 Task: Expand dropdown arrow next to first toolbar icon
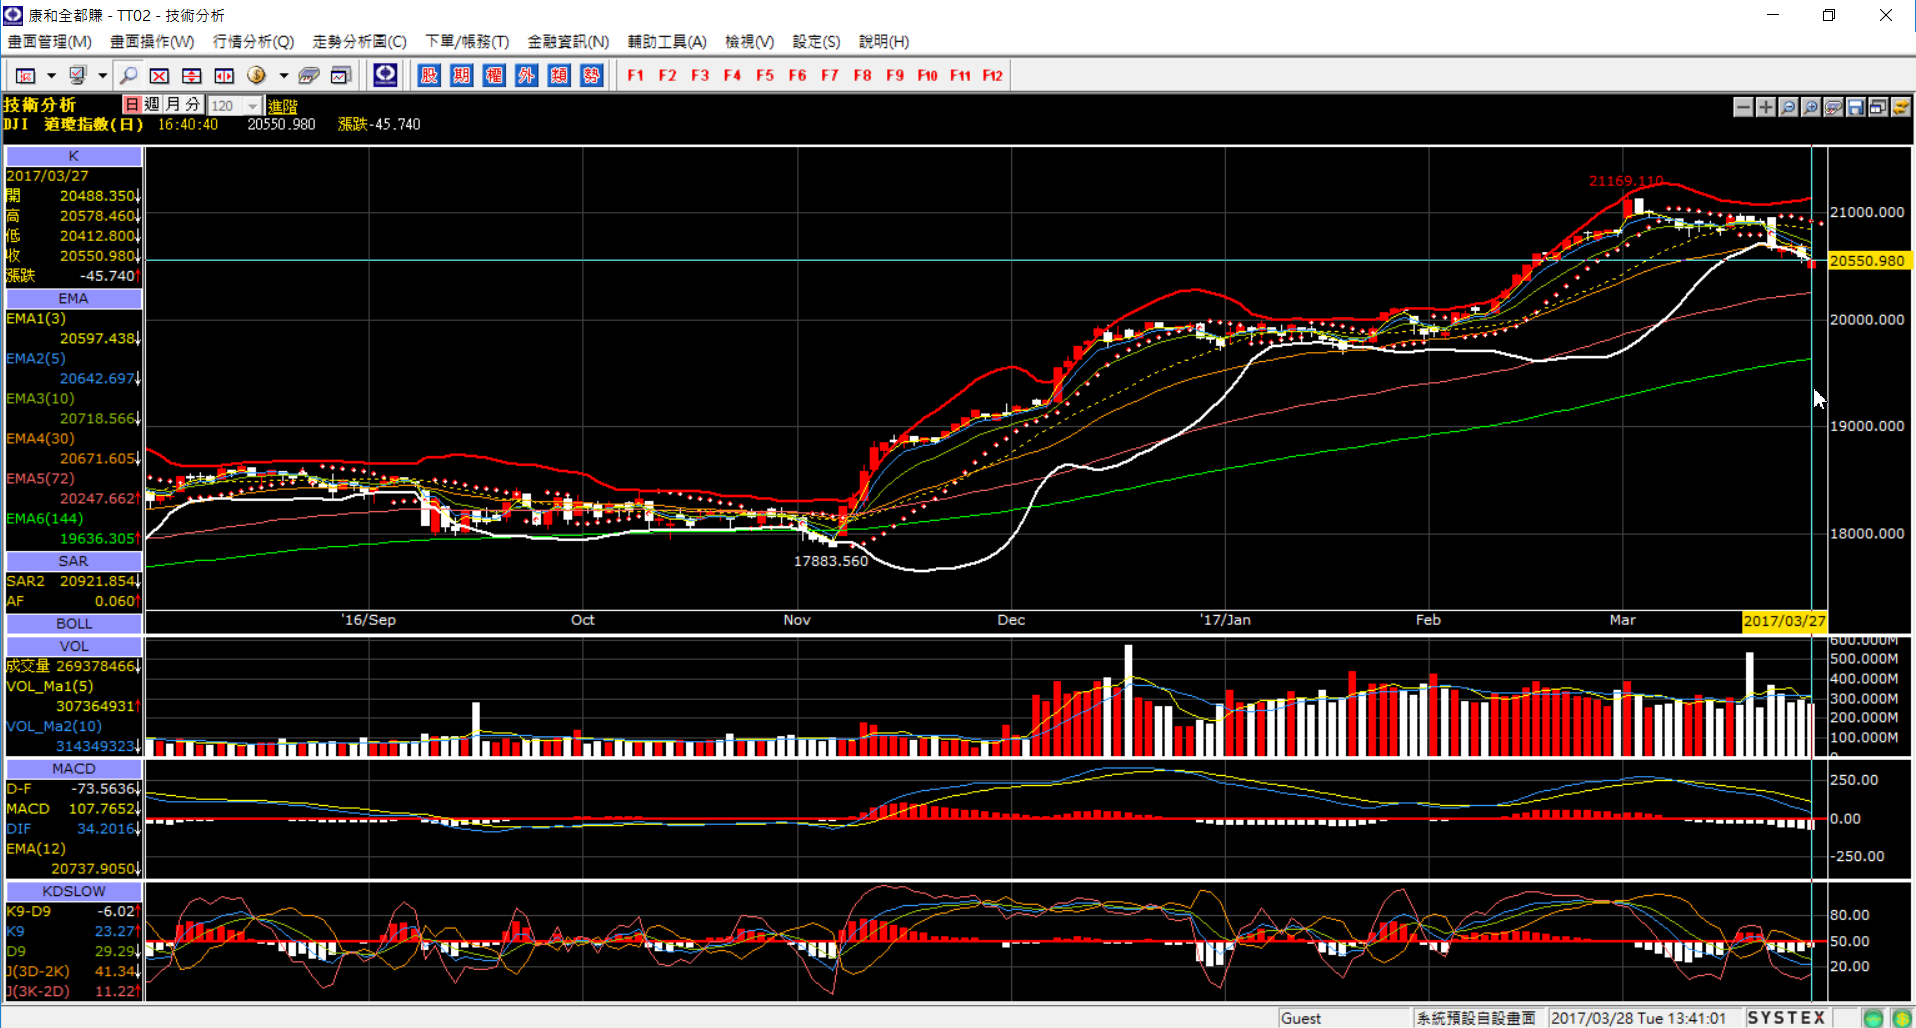(51, 75)
